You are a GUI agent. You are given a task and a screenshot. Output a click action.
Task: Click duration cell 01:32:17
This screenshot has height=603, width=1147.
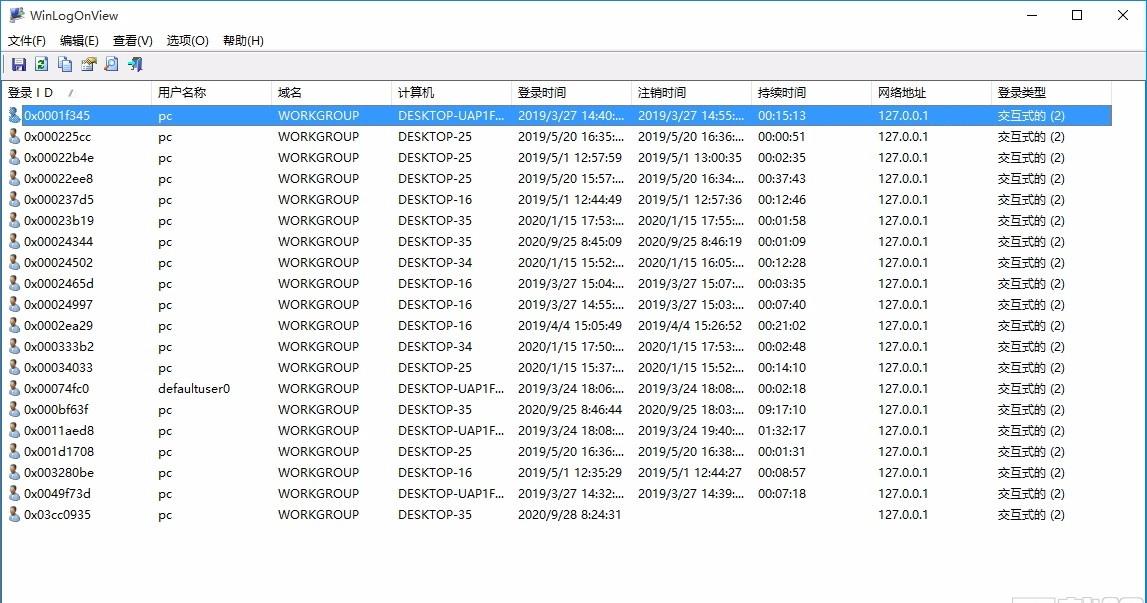pos(782,430)
